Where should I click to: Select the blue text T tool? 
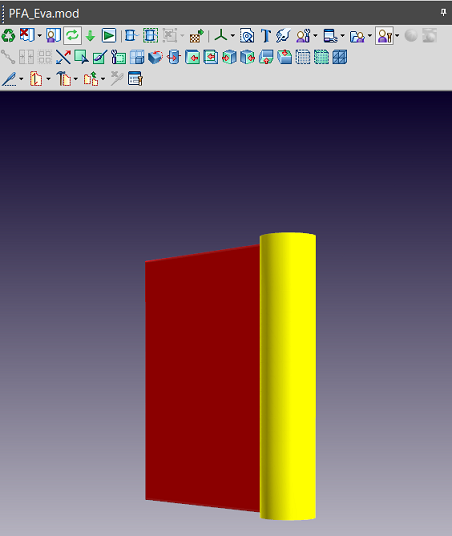pyautogui.click(x=266, y=36)
